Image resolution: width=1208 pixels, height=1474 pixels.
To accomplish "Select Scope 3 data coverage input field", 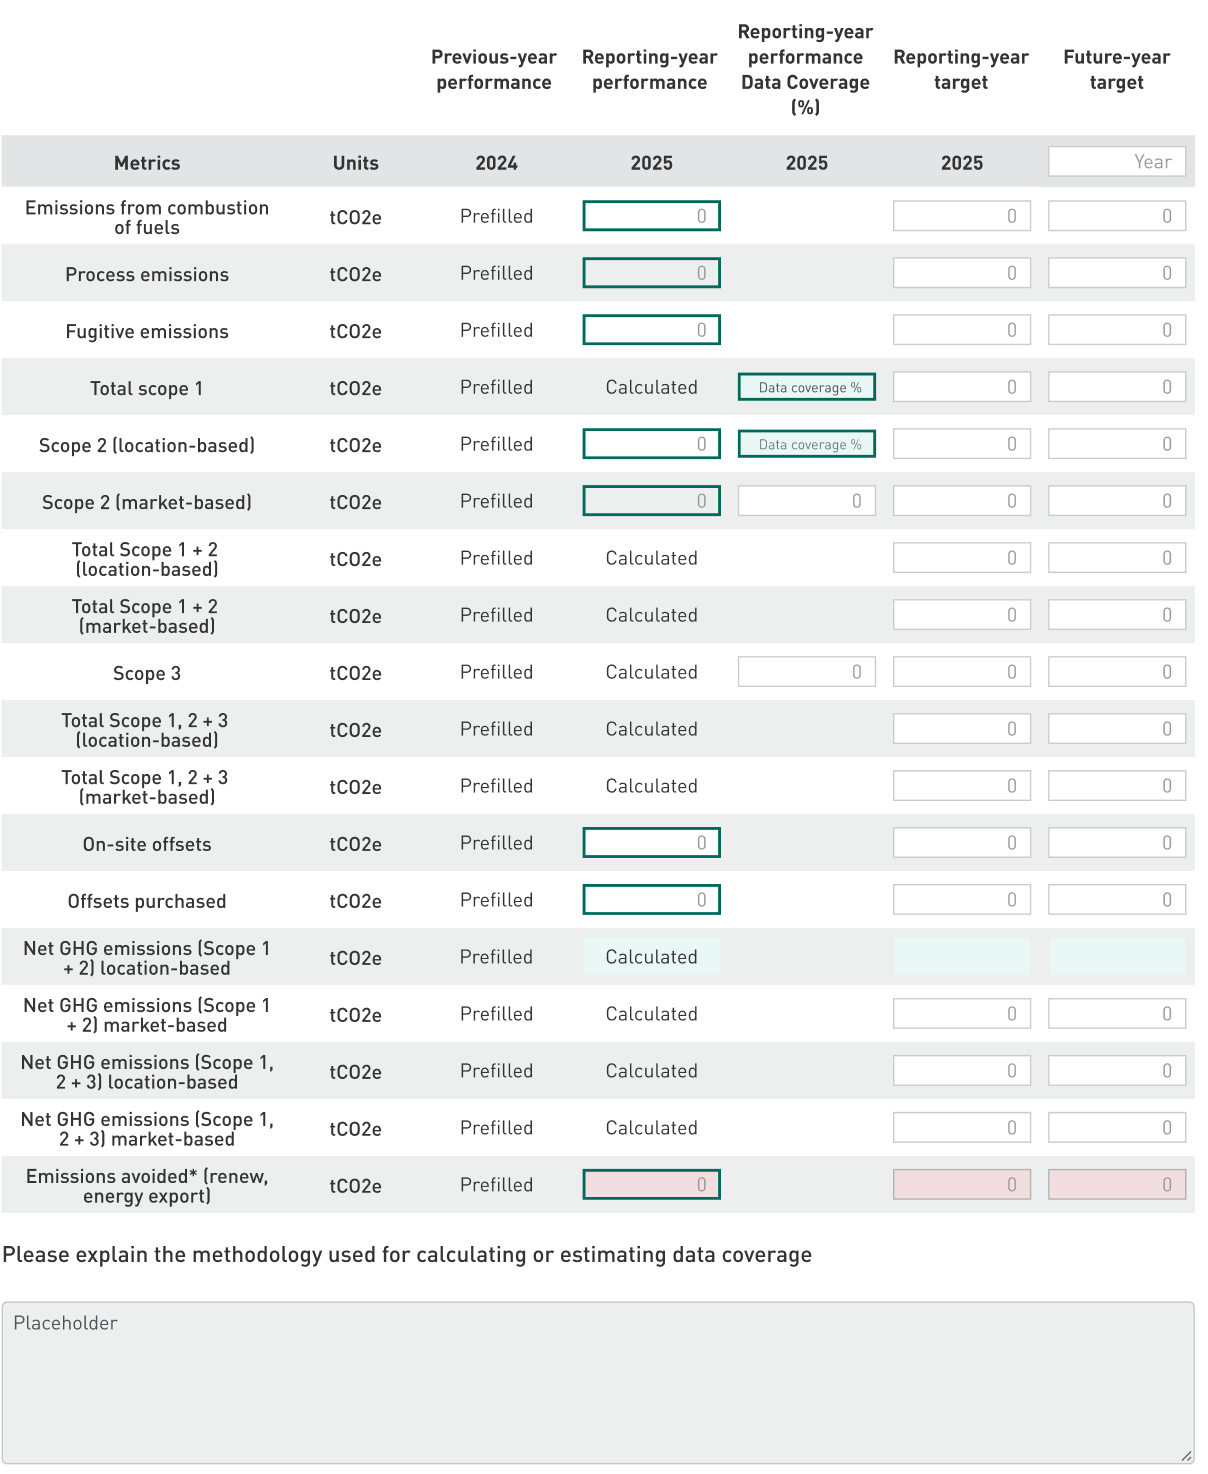I will click(x=806, y=672).
